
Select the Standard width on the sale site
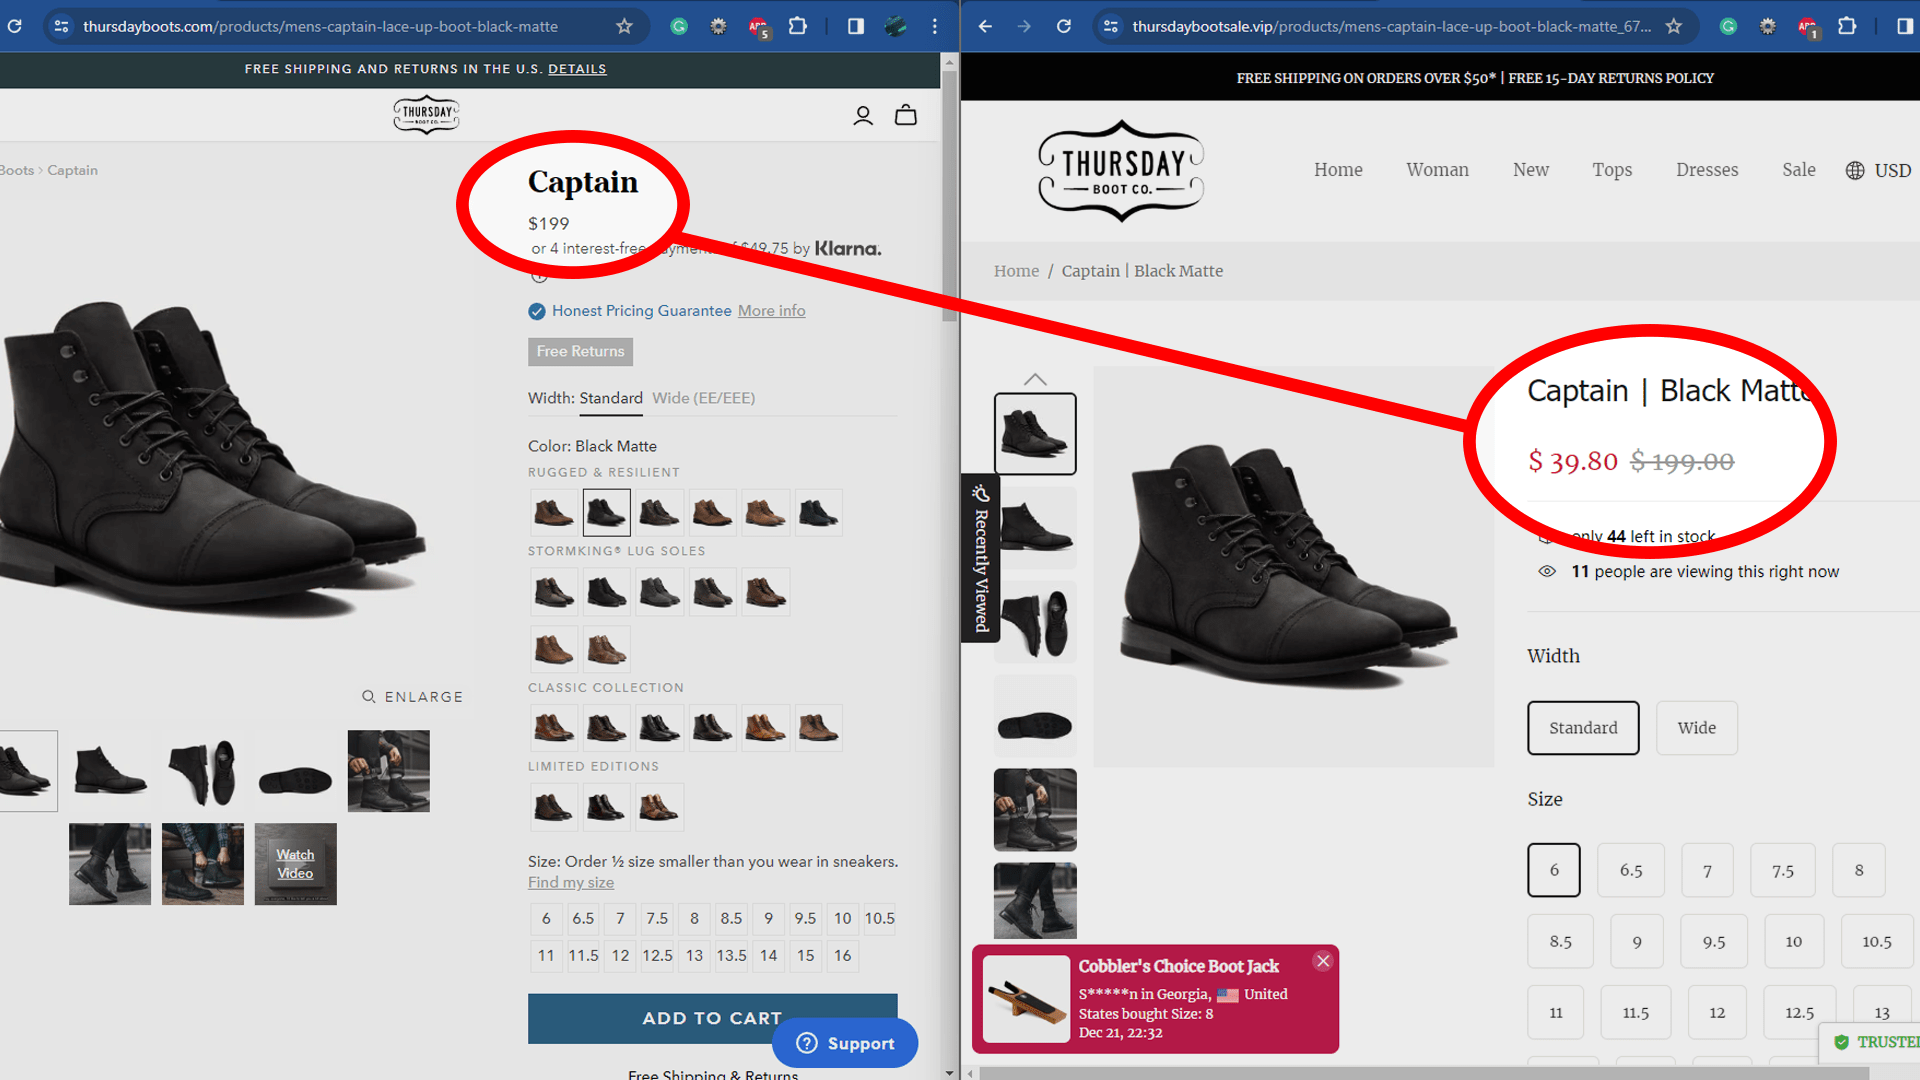[x=1583, y=728]
